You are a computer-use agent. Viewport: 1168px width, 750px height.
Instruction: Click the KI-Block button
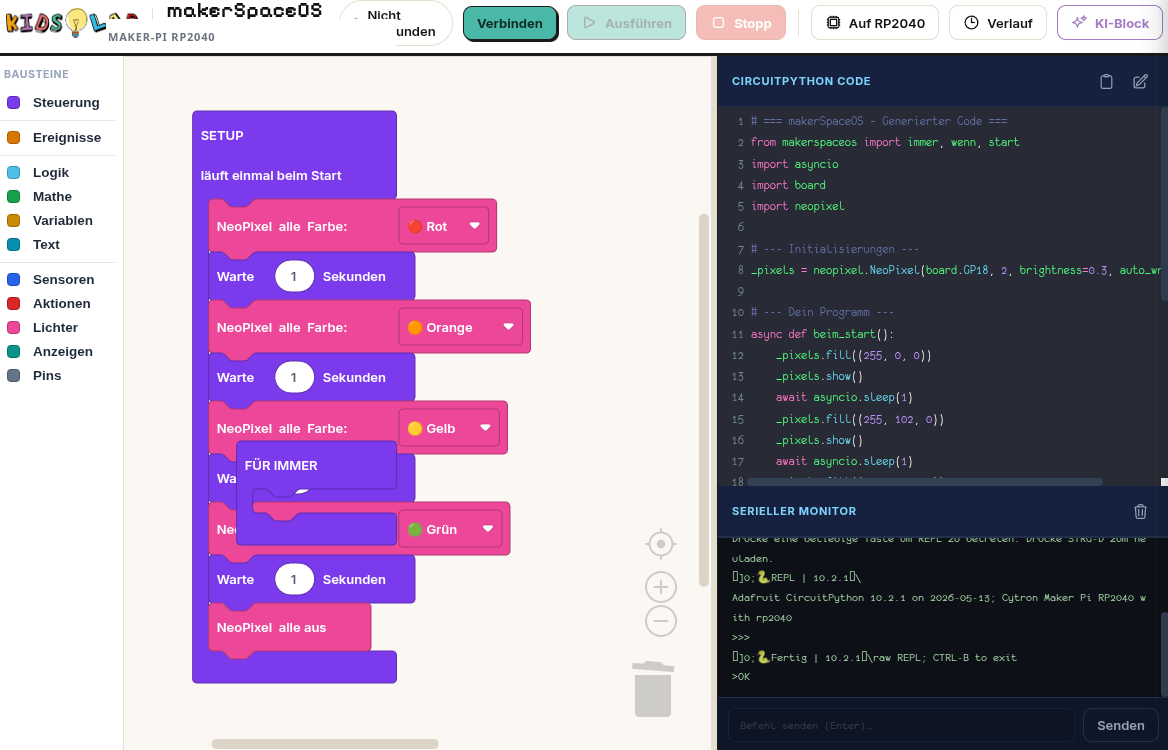(x=1110, y=23)
